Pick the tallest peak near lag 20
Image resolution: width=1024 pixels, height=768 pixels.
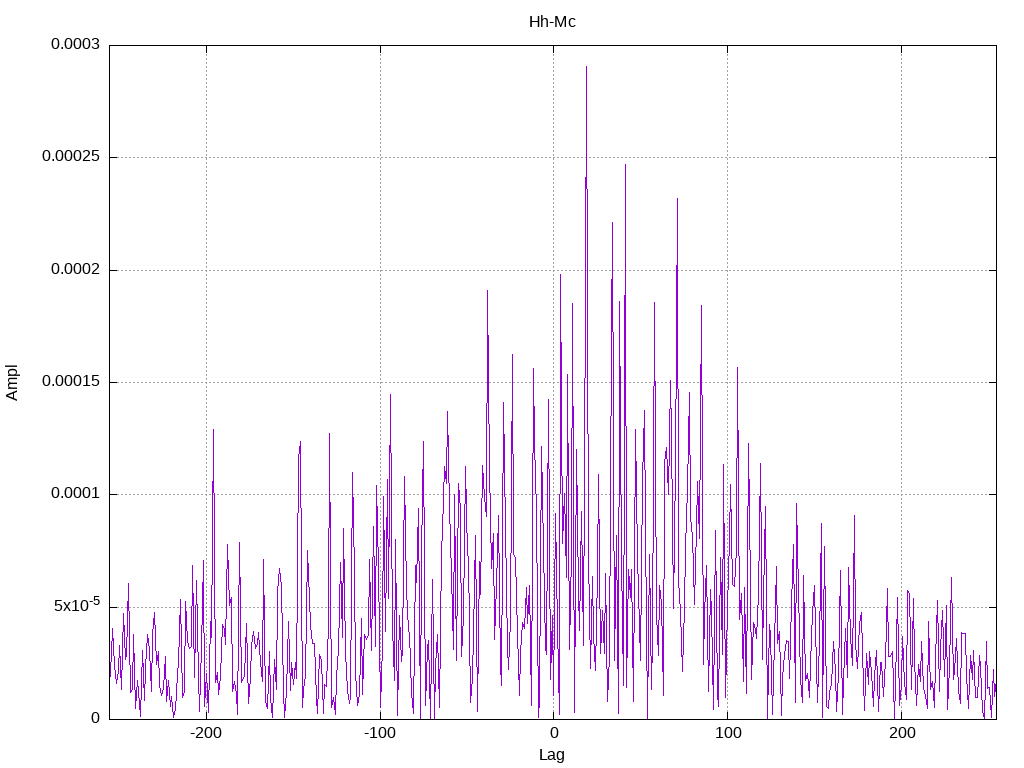586,67
